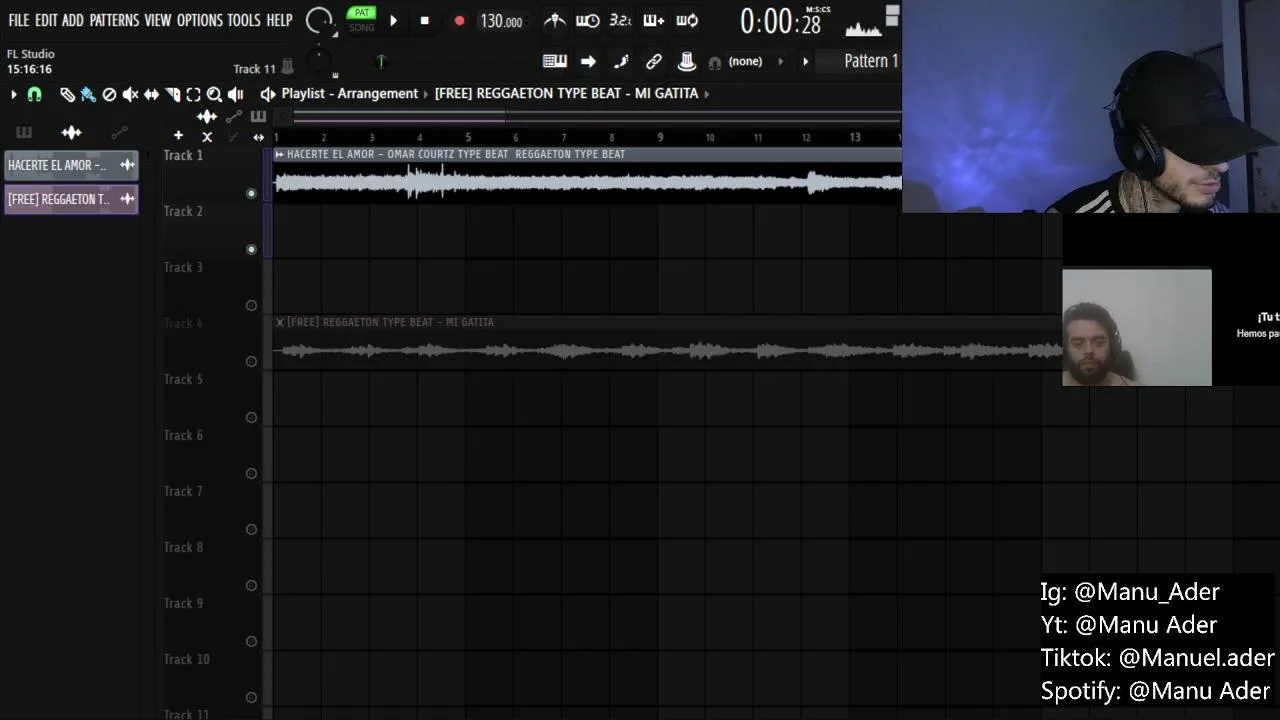
Task: Click the Playlist - Arrangement breadcrumb
Action: (349, 93)
